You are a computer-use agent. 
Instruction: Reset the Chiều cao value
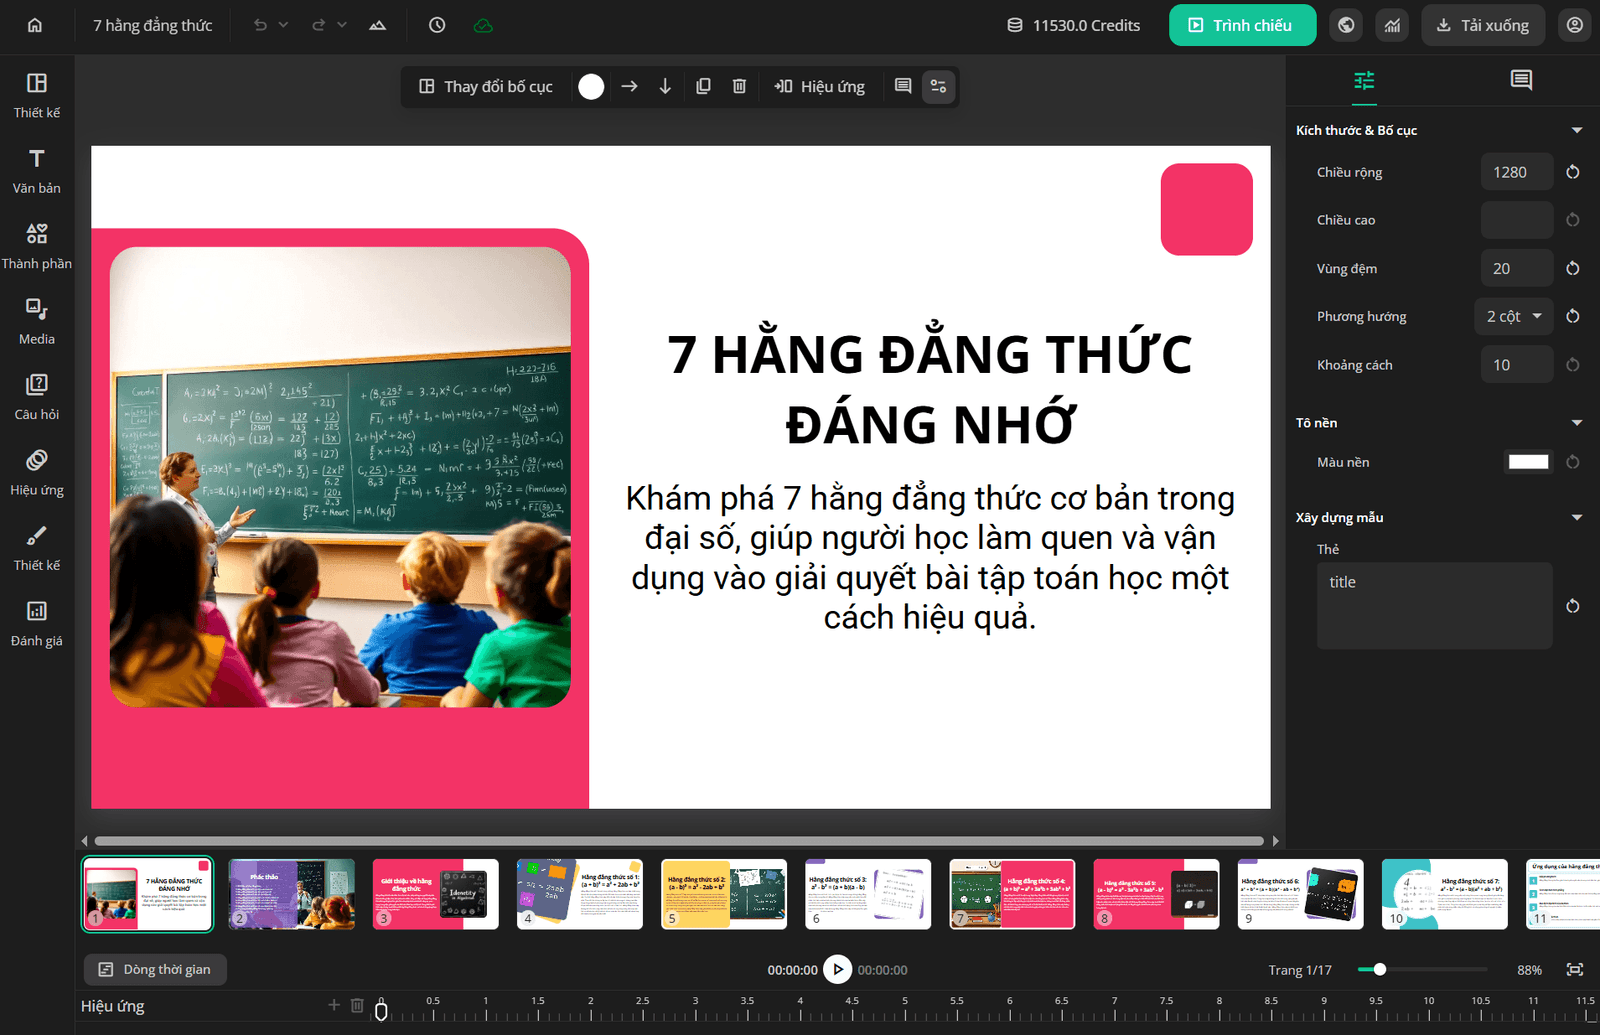(1573, 220)
